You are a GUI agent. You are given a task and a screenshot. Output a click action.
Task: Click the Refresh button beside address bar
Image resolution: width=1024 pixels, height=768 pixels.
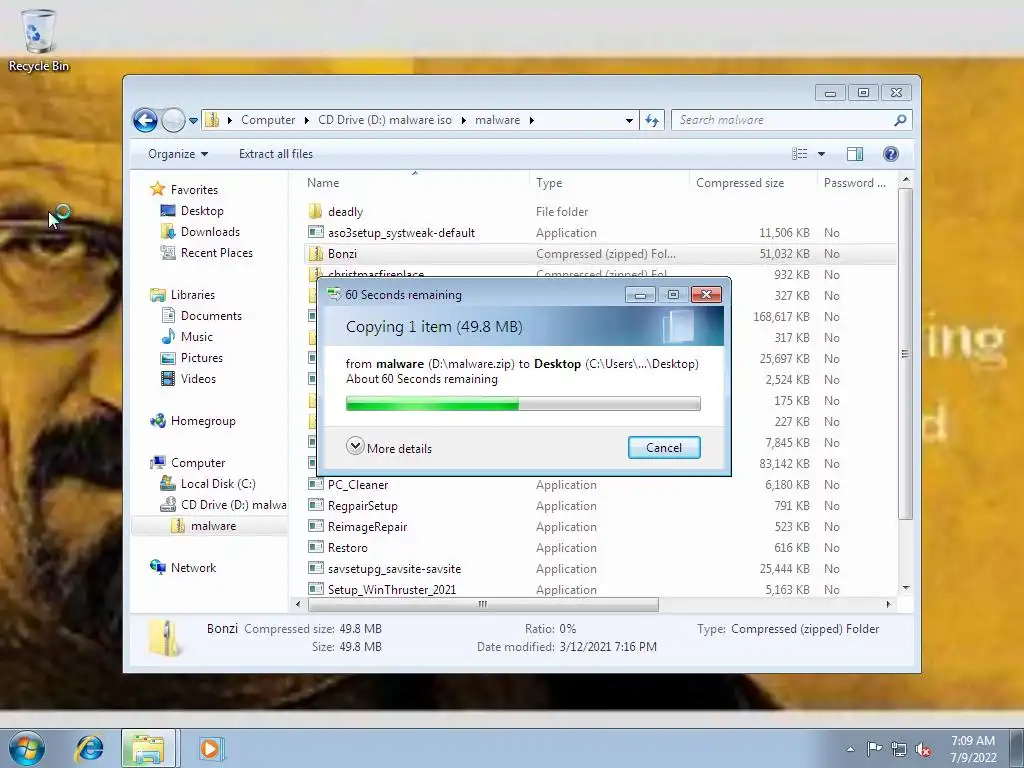pyautogui.click(x=652, y=120)
